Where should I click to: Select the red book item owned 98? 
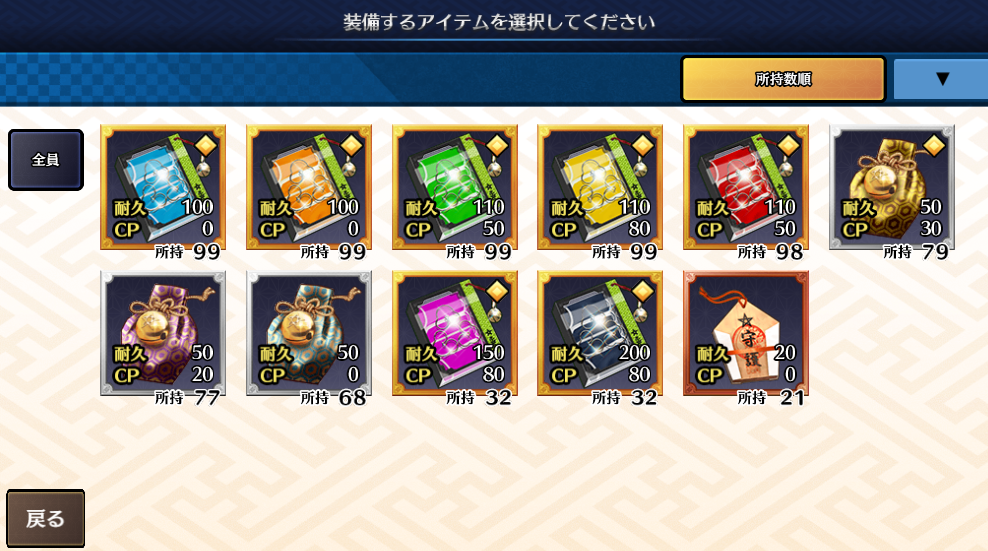pyautogui.click(x=746, y=187)
